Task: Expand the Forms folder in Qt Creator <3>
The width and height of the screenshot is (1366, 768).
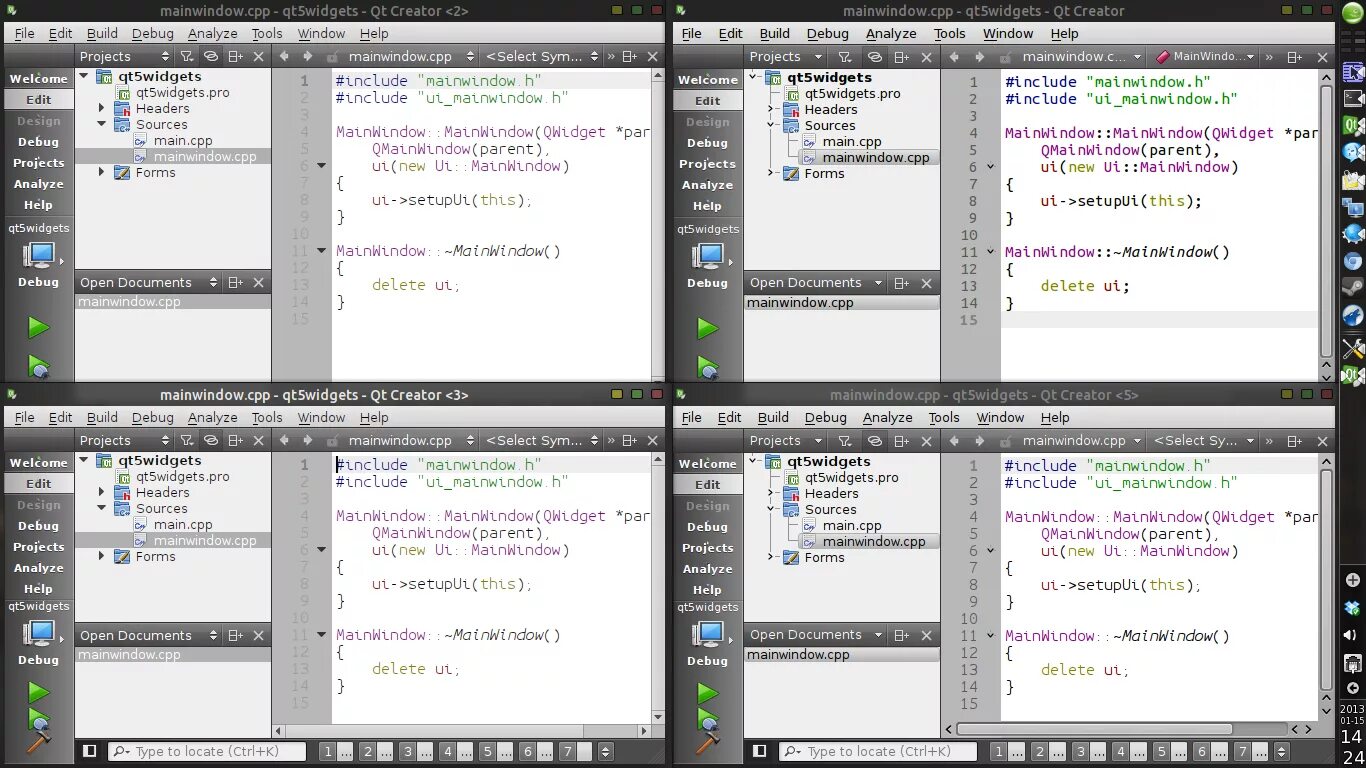Action: (102, 557)
